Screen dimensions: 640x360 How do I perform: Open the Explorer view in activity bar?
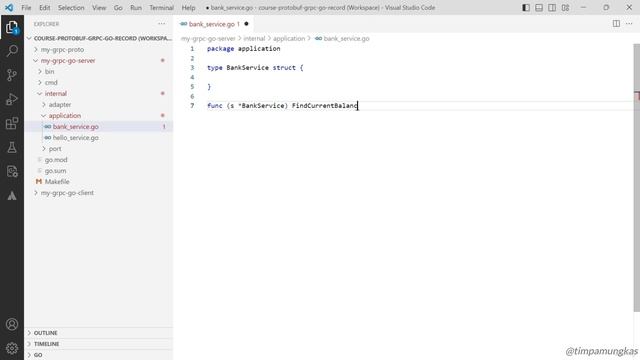coord(12,28)
